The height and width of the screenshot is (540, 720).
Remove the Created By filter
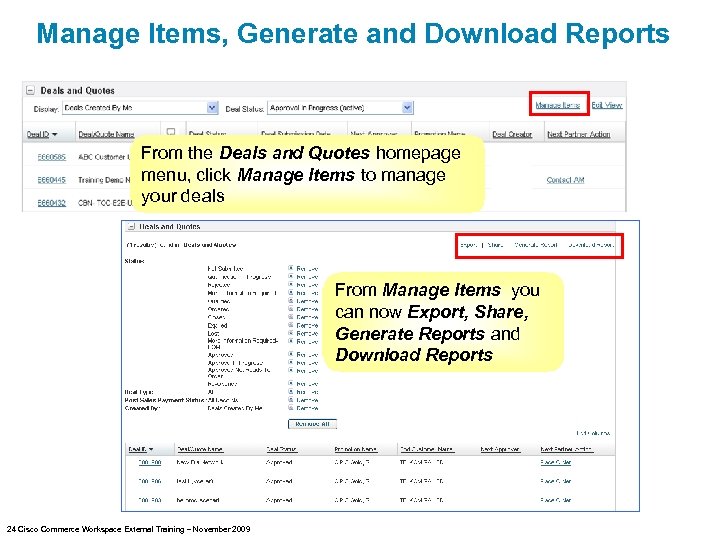tap(304, 408)
